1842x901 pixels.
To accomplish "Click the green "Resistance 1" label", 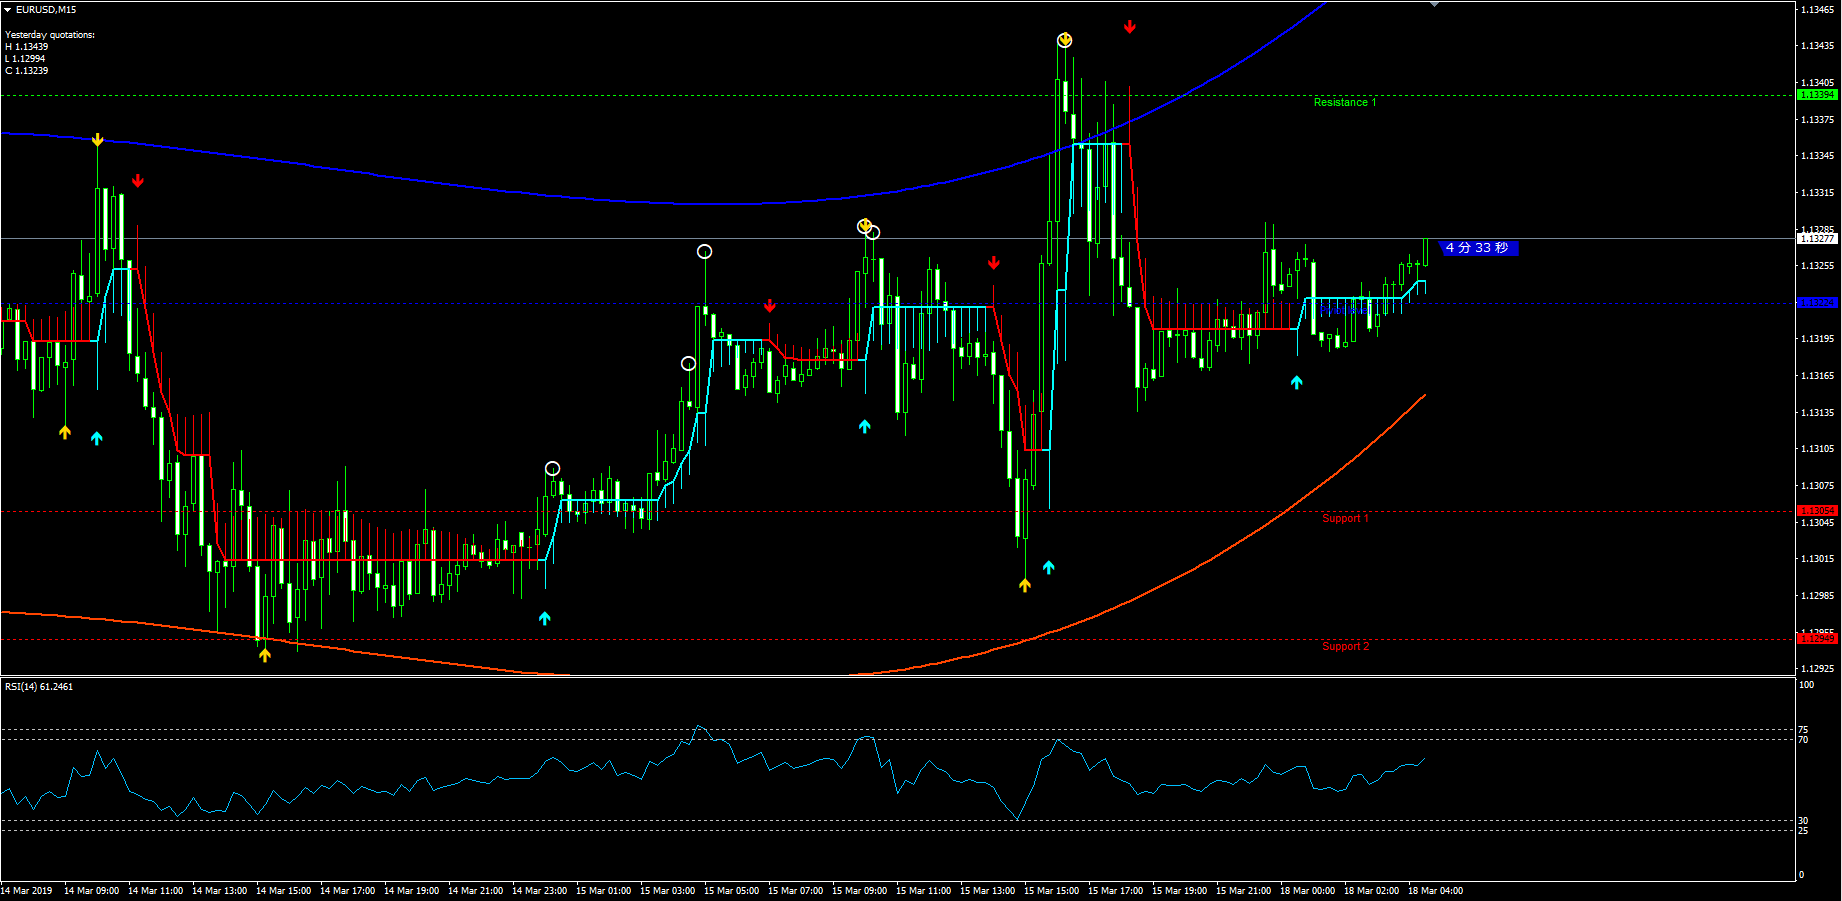I will click(1345, 102).
